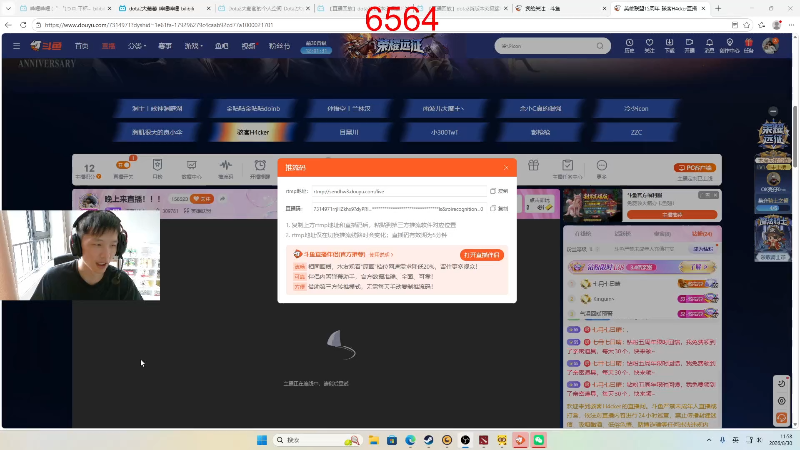Select the first chat panel tab
The width and height of the screenshot is (800, 450).
click(583, 234)
